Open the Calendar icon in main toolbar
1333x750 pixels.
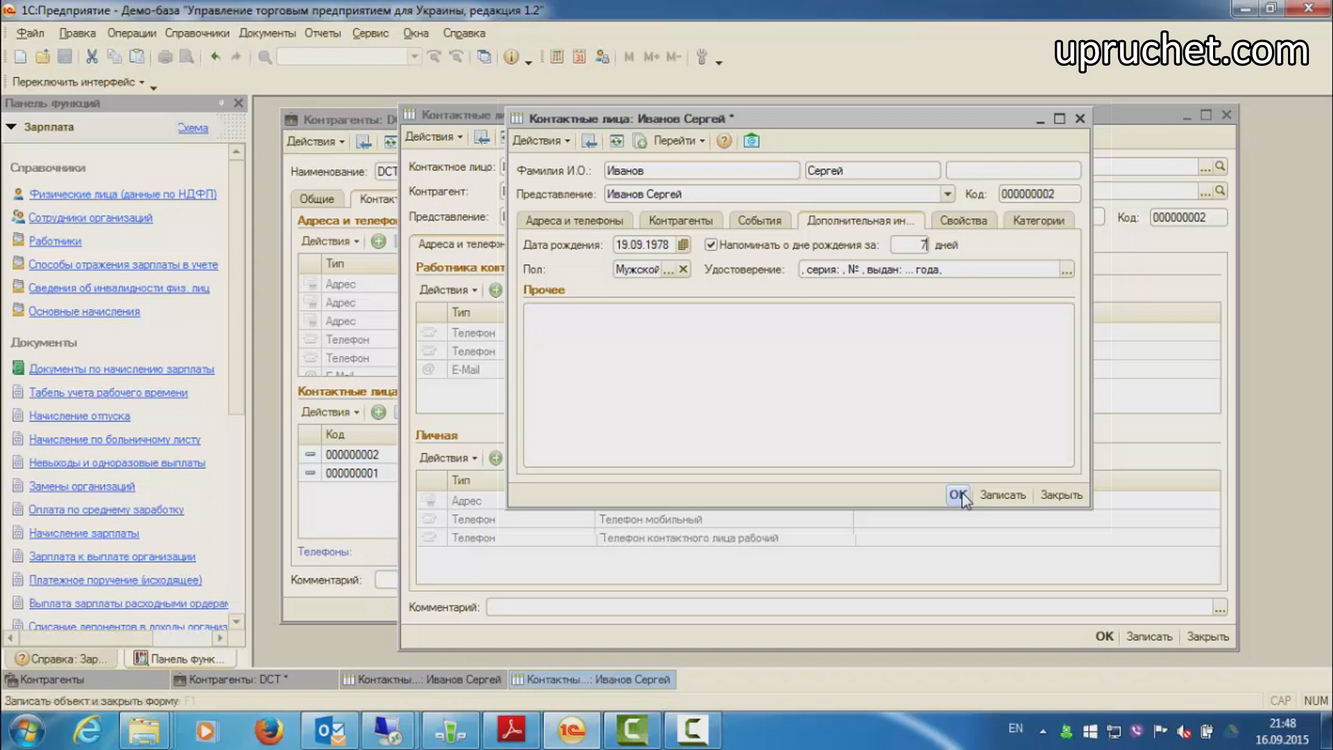coord(579,57)
